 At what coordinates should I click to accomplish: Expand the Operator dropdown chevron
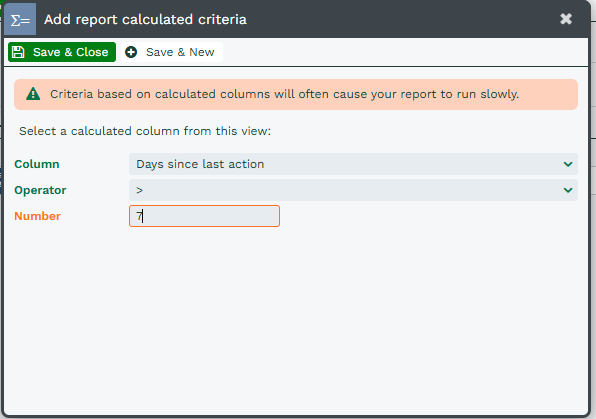click(x=568, y=190)
